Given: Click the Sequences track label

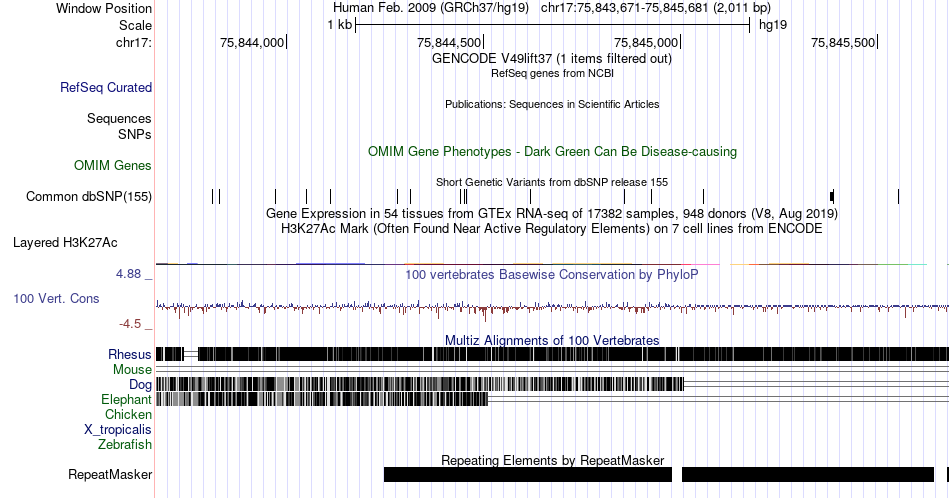Looking at the screenshot, I should click(x=119, y=118).
